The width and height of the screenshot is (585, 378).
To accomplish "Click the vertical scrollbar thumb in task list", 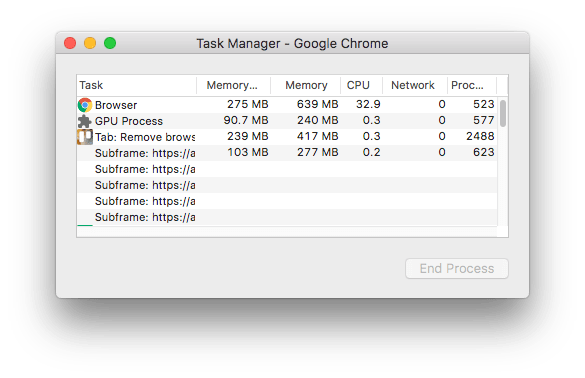I will (x=503, y=113).
